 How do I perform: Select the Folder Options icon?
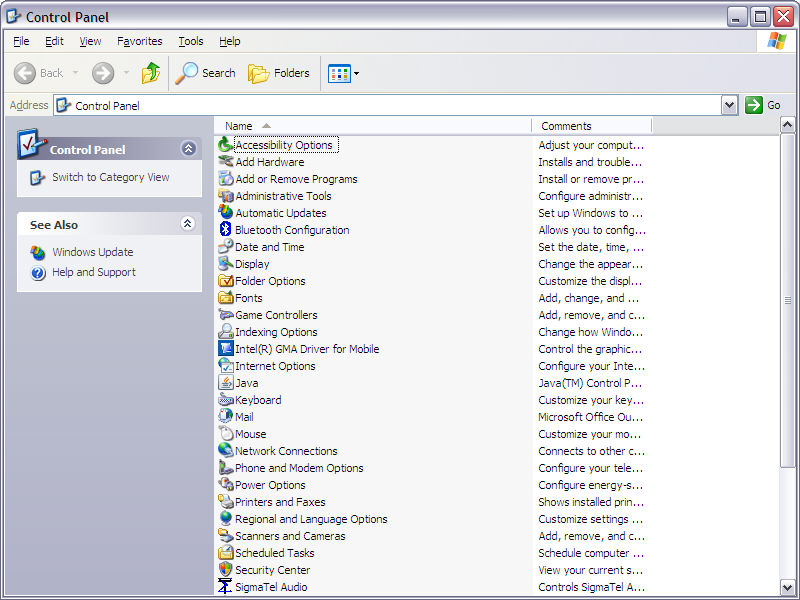226,281
